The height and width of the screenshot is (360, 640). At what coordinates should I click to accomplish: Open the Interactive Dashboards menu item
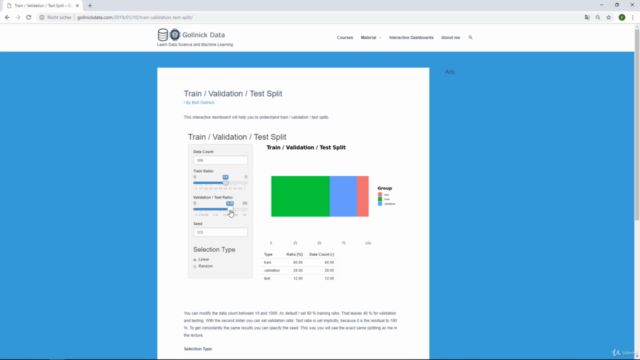tap(411, 38)
